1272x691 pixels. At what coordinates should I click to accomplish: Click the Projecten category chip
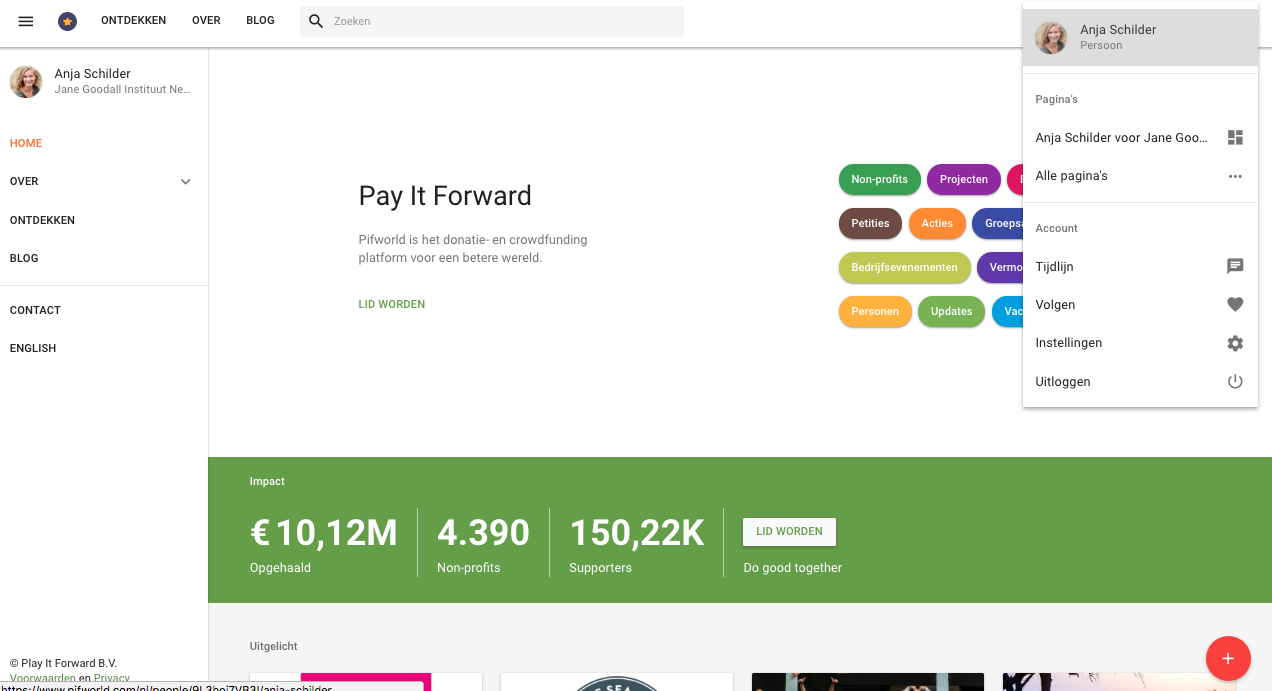click(x=964, y=180)
